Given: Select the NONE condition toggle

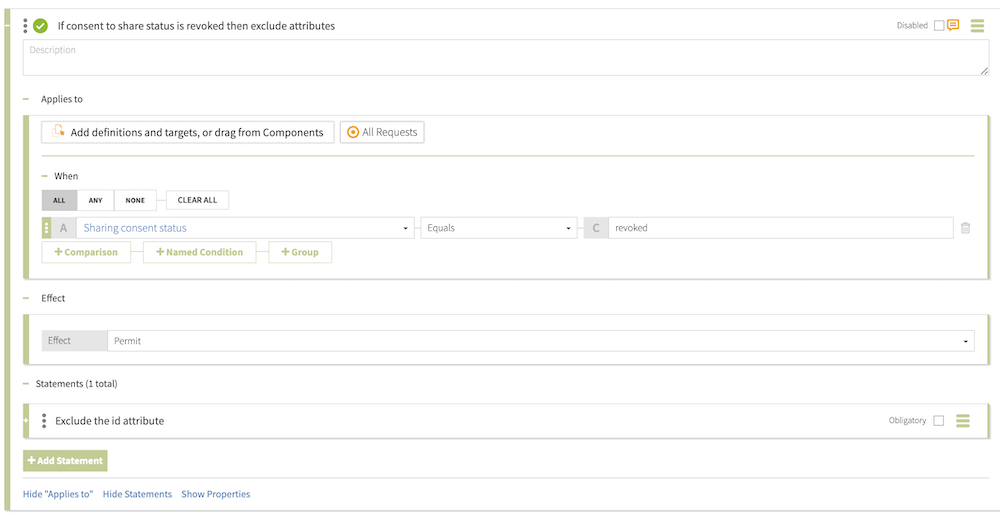Looking at the screenshot, I should click(x=135, y=200).
